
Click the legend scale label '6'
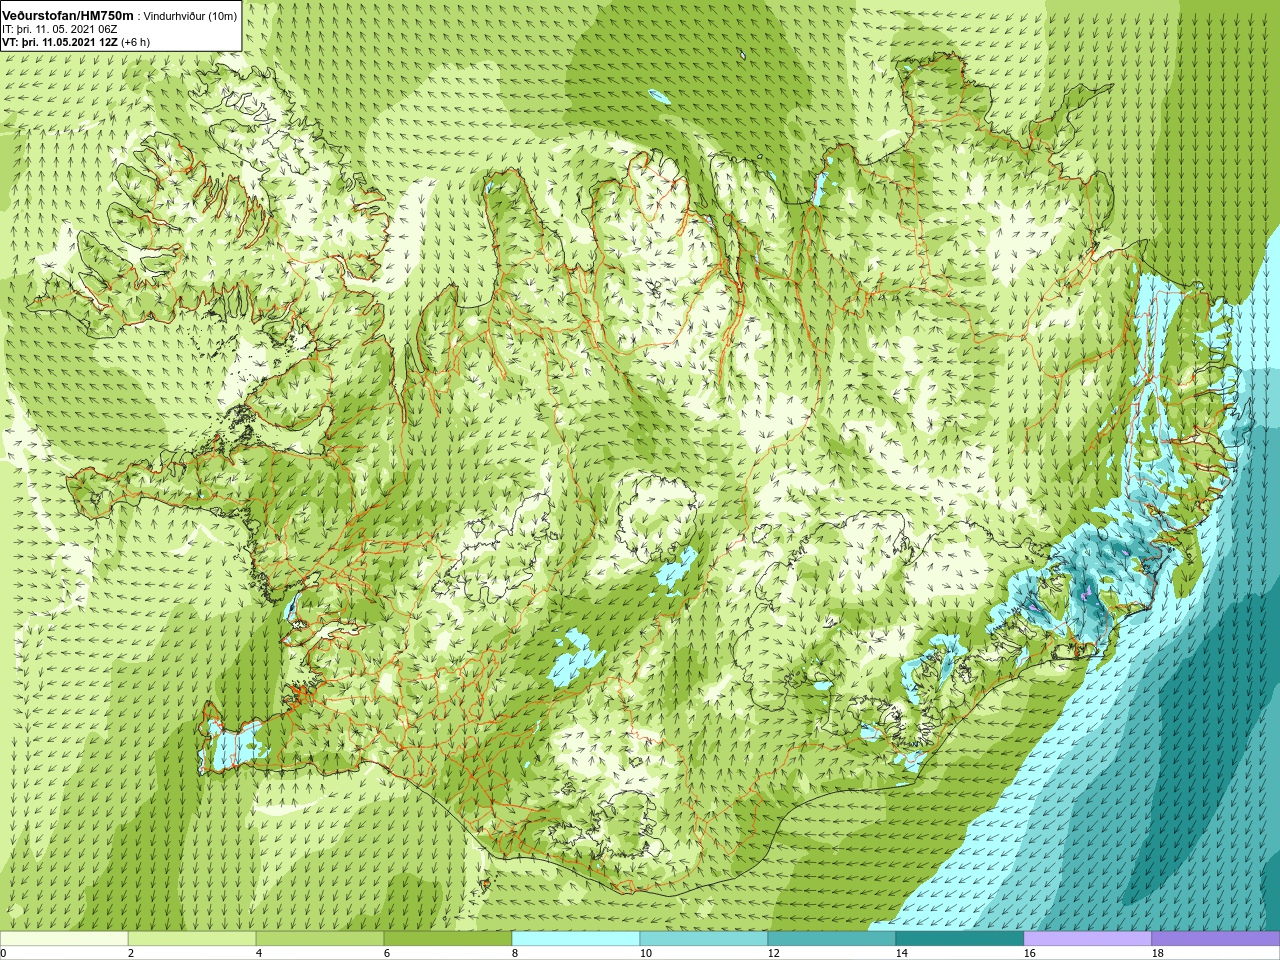coord(387,953)
